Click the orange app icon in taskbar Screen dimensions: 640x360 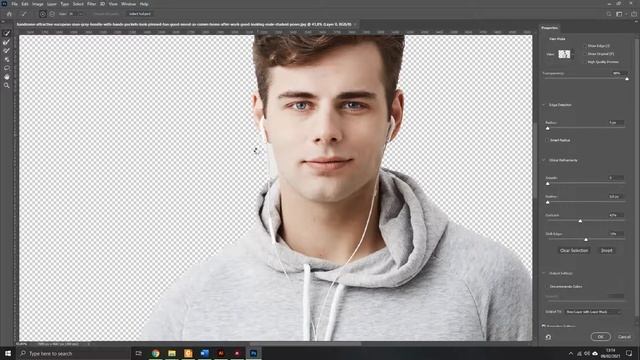(x=188, y=353)
